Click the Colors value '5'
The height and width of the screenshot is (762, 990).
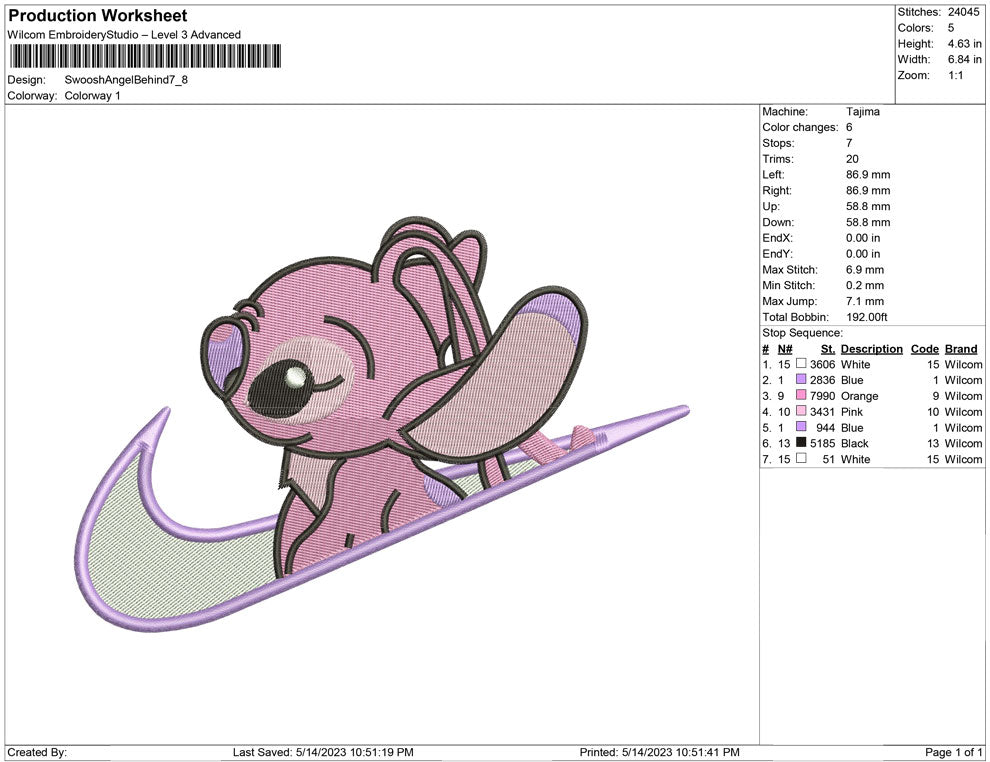pyautogui.click(x=951, y=28)
